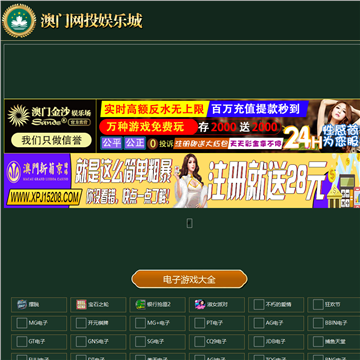This screenshot has height=360, width=360.
Task: Click the 注册就送28元 promo banner text
Action: pyautogui.click(x=267, y=181)
